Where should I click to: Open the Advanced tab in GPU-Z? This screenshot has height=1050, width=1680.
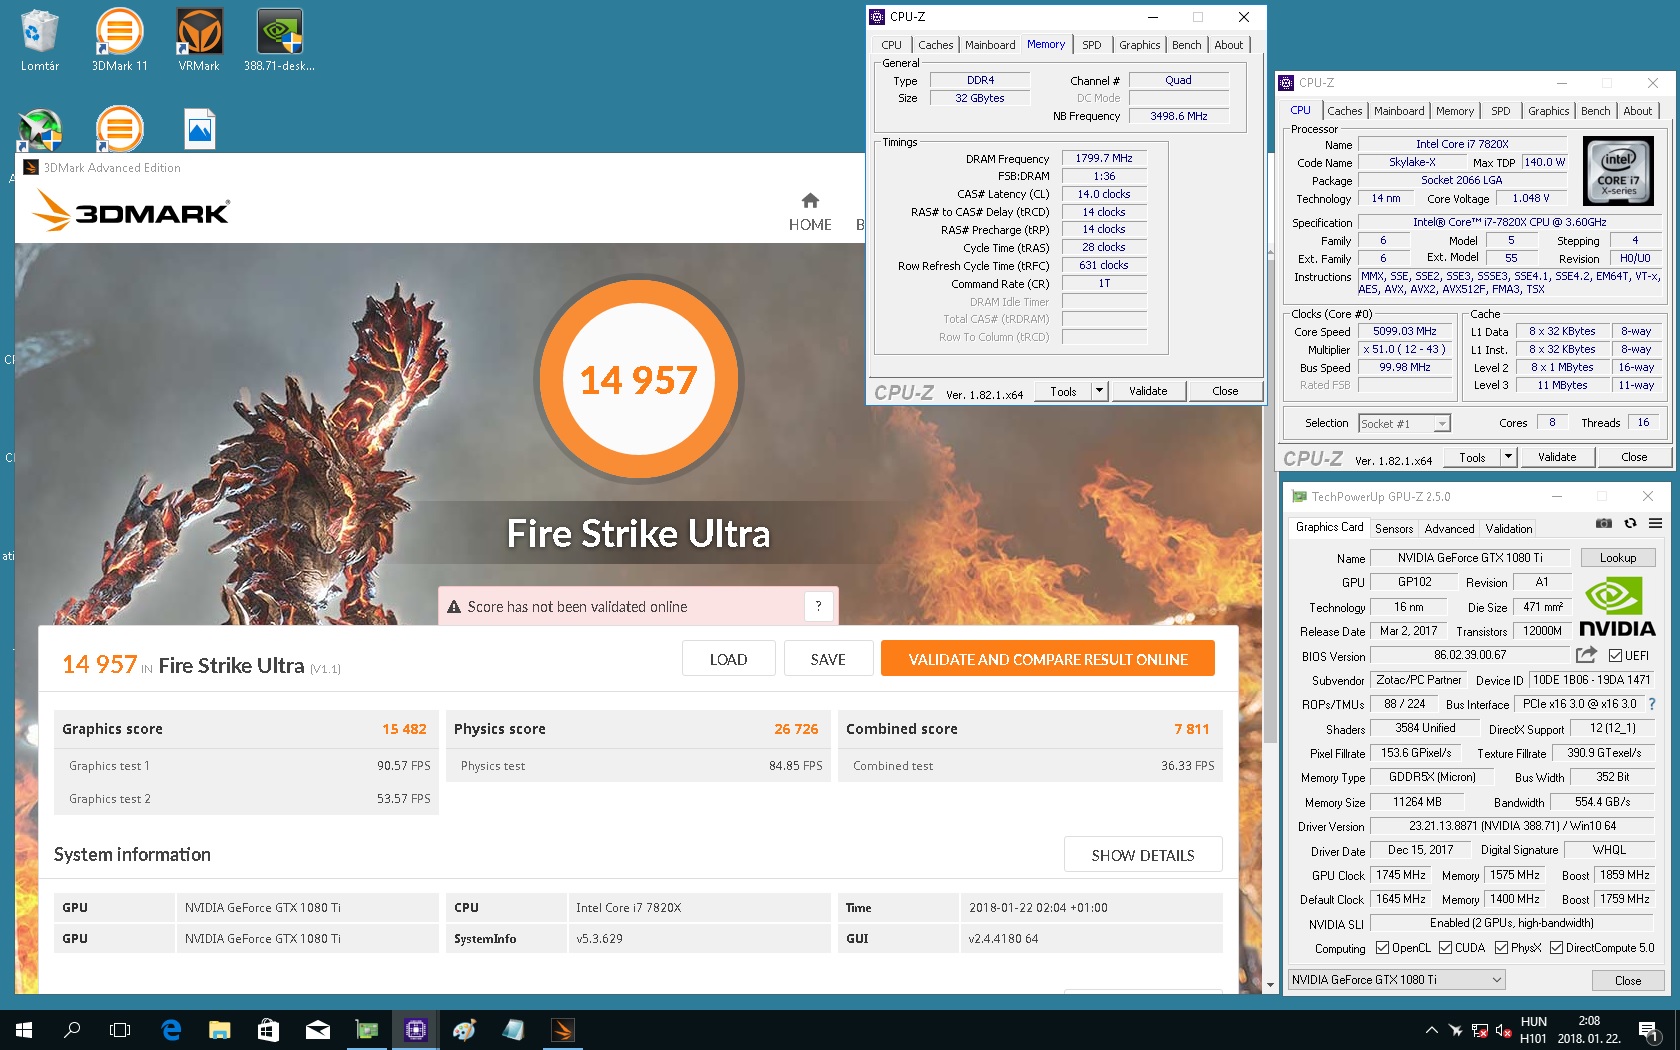[1449, 529]
